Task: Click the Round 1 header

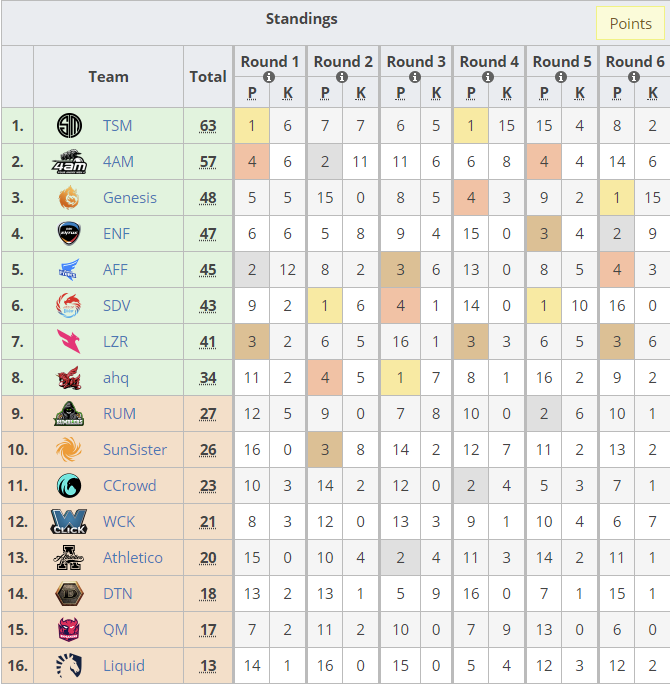Action: [270, 62]
